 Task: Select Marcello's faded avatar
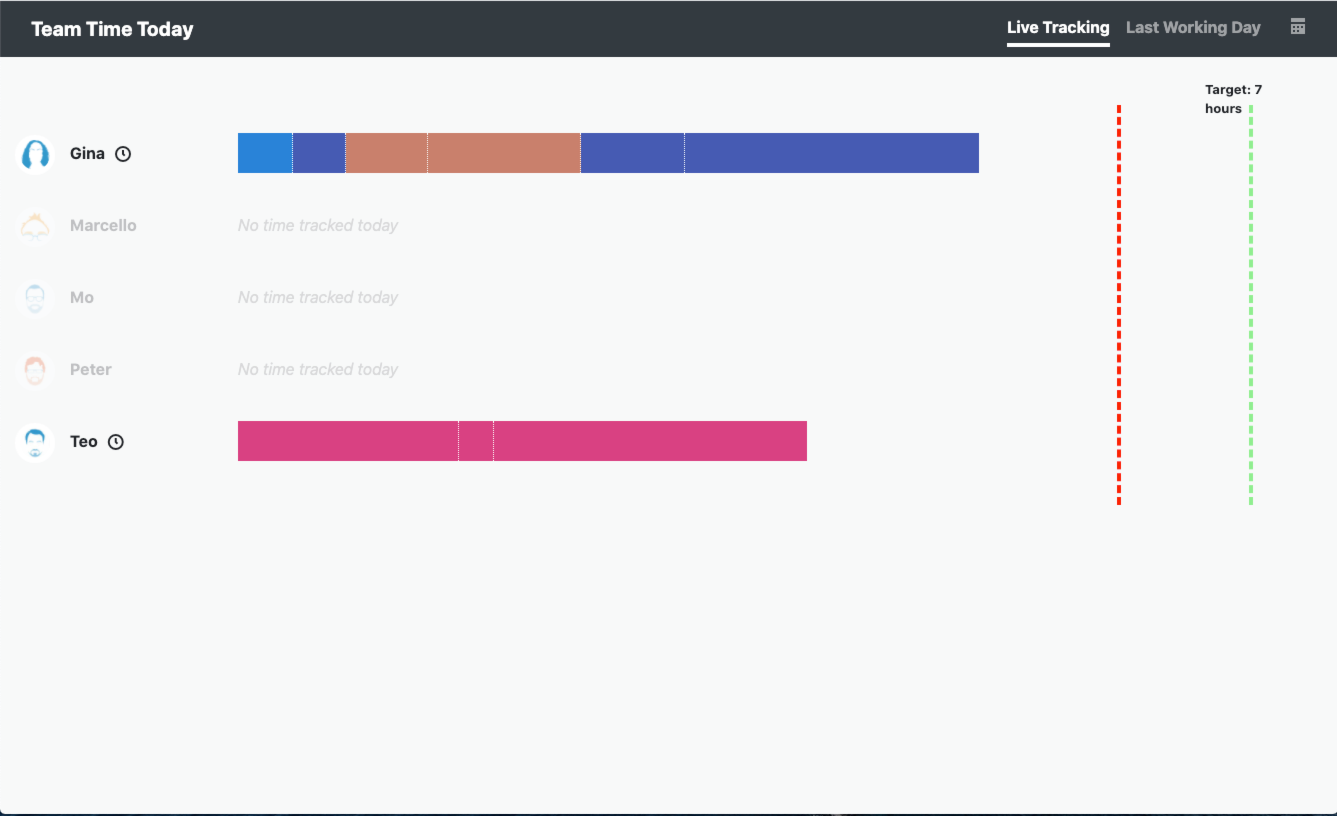pyautogui.click(x=35, y=226)
